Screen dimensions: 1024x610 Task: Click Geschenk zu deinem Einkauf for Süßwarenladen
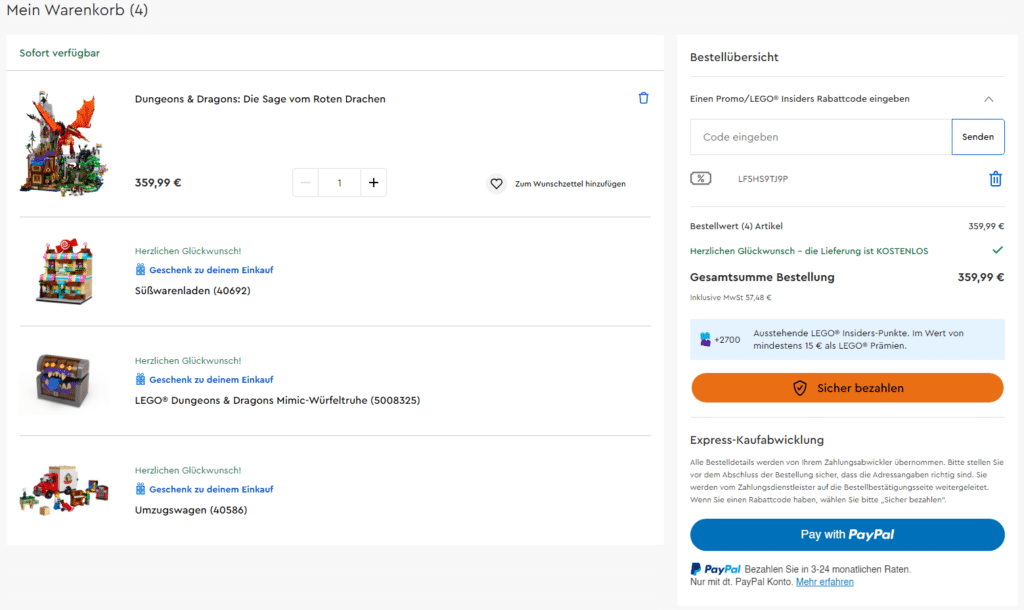coord(211,270)
